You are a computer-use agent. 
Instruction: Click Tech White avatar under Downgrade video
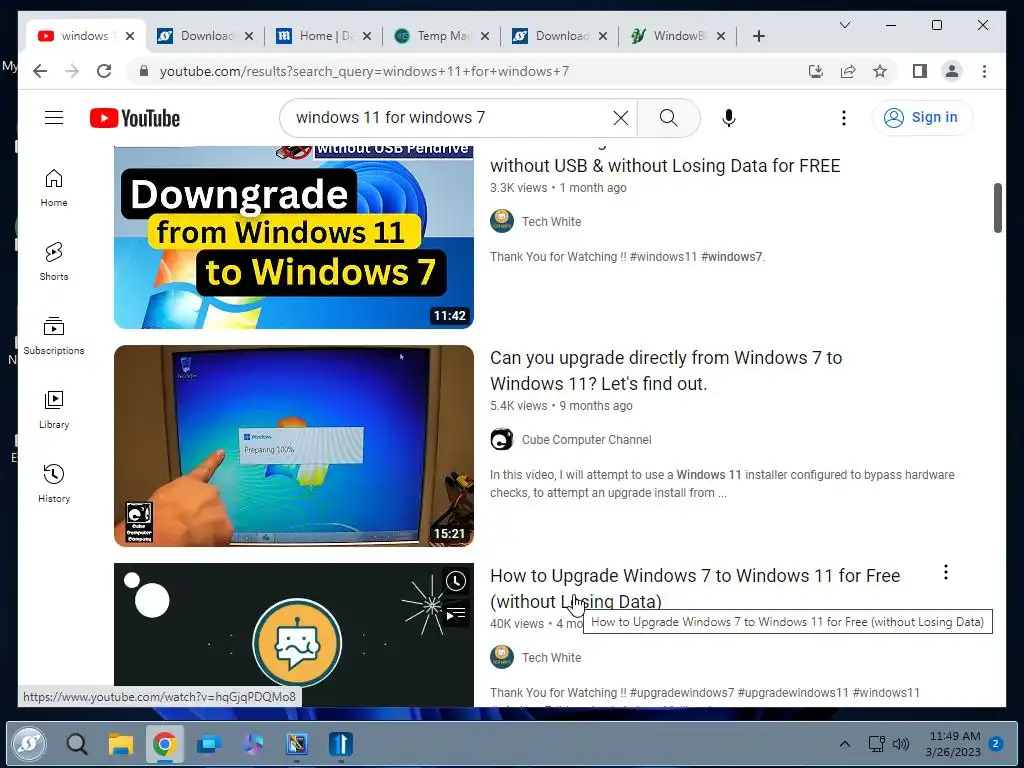pyautogui.click(x=502, y=221)
